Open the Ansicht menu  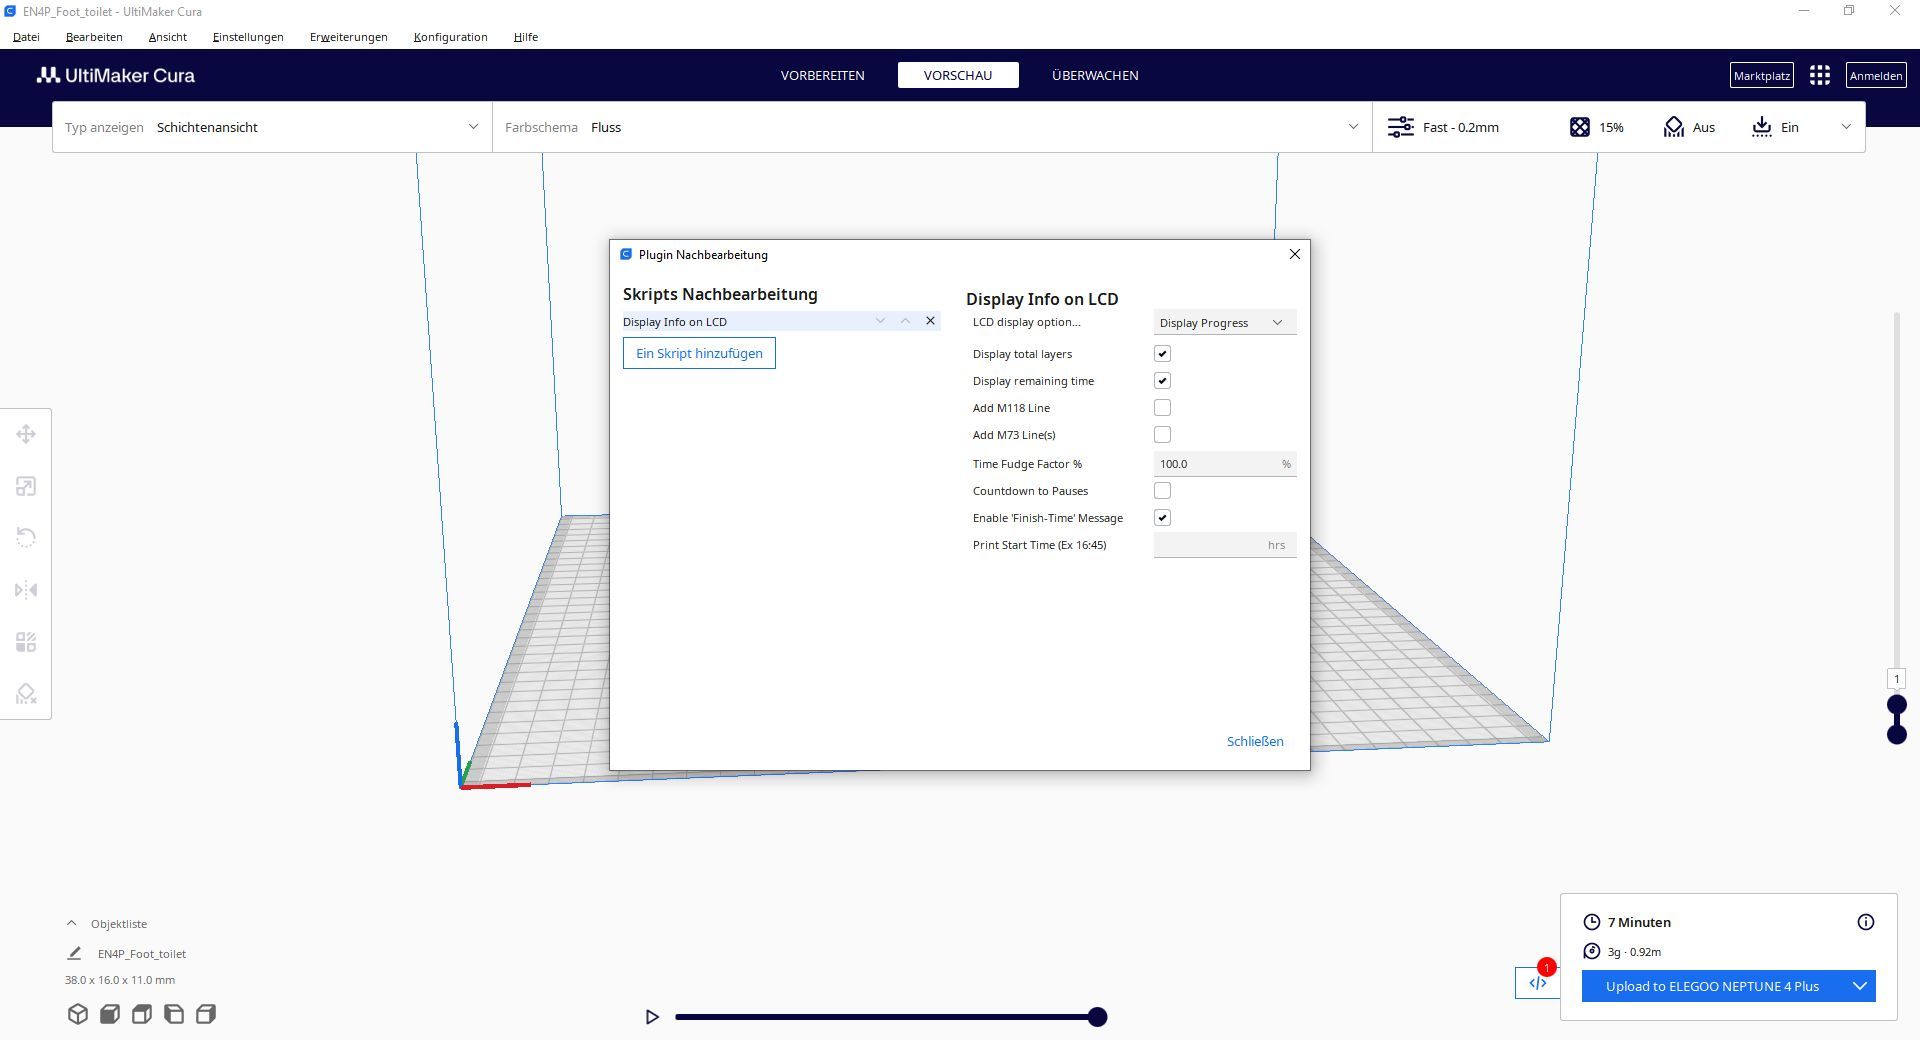167,37
